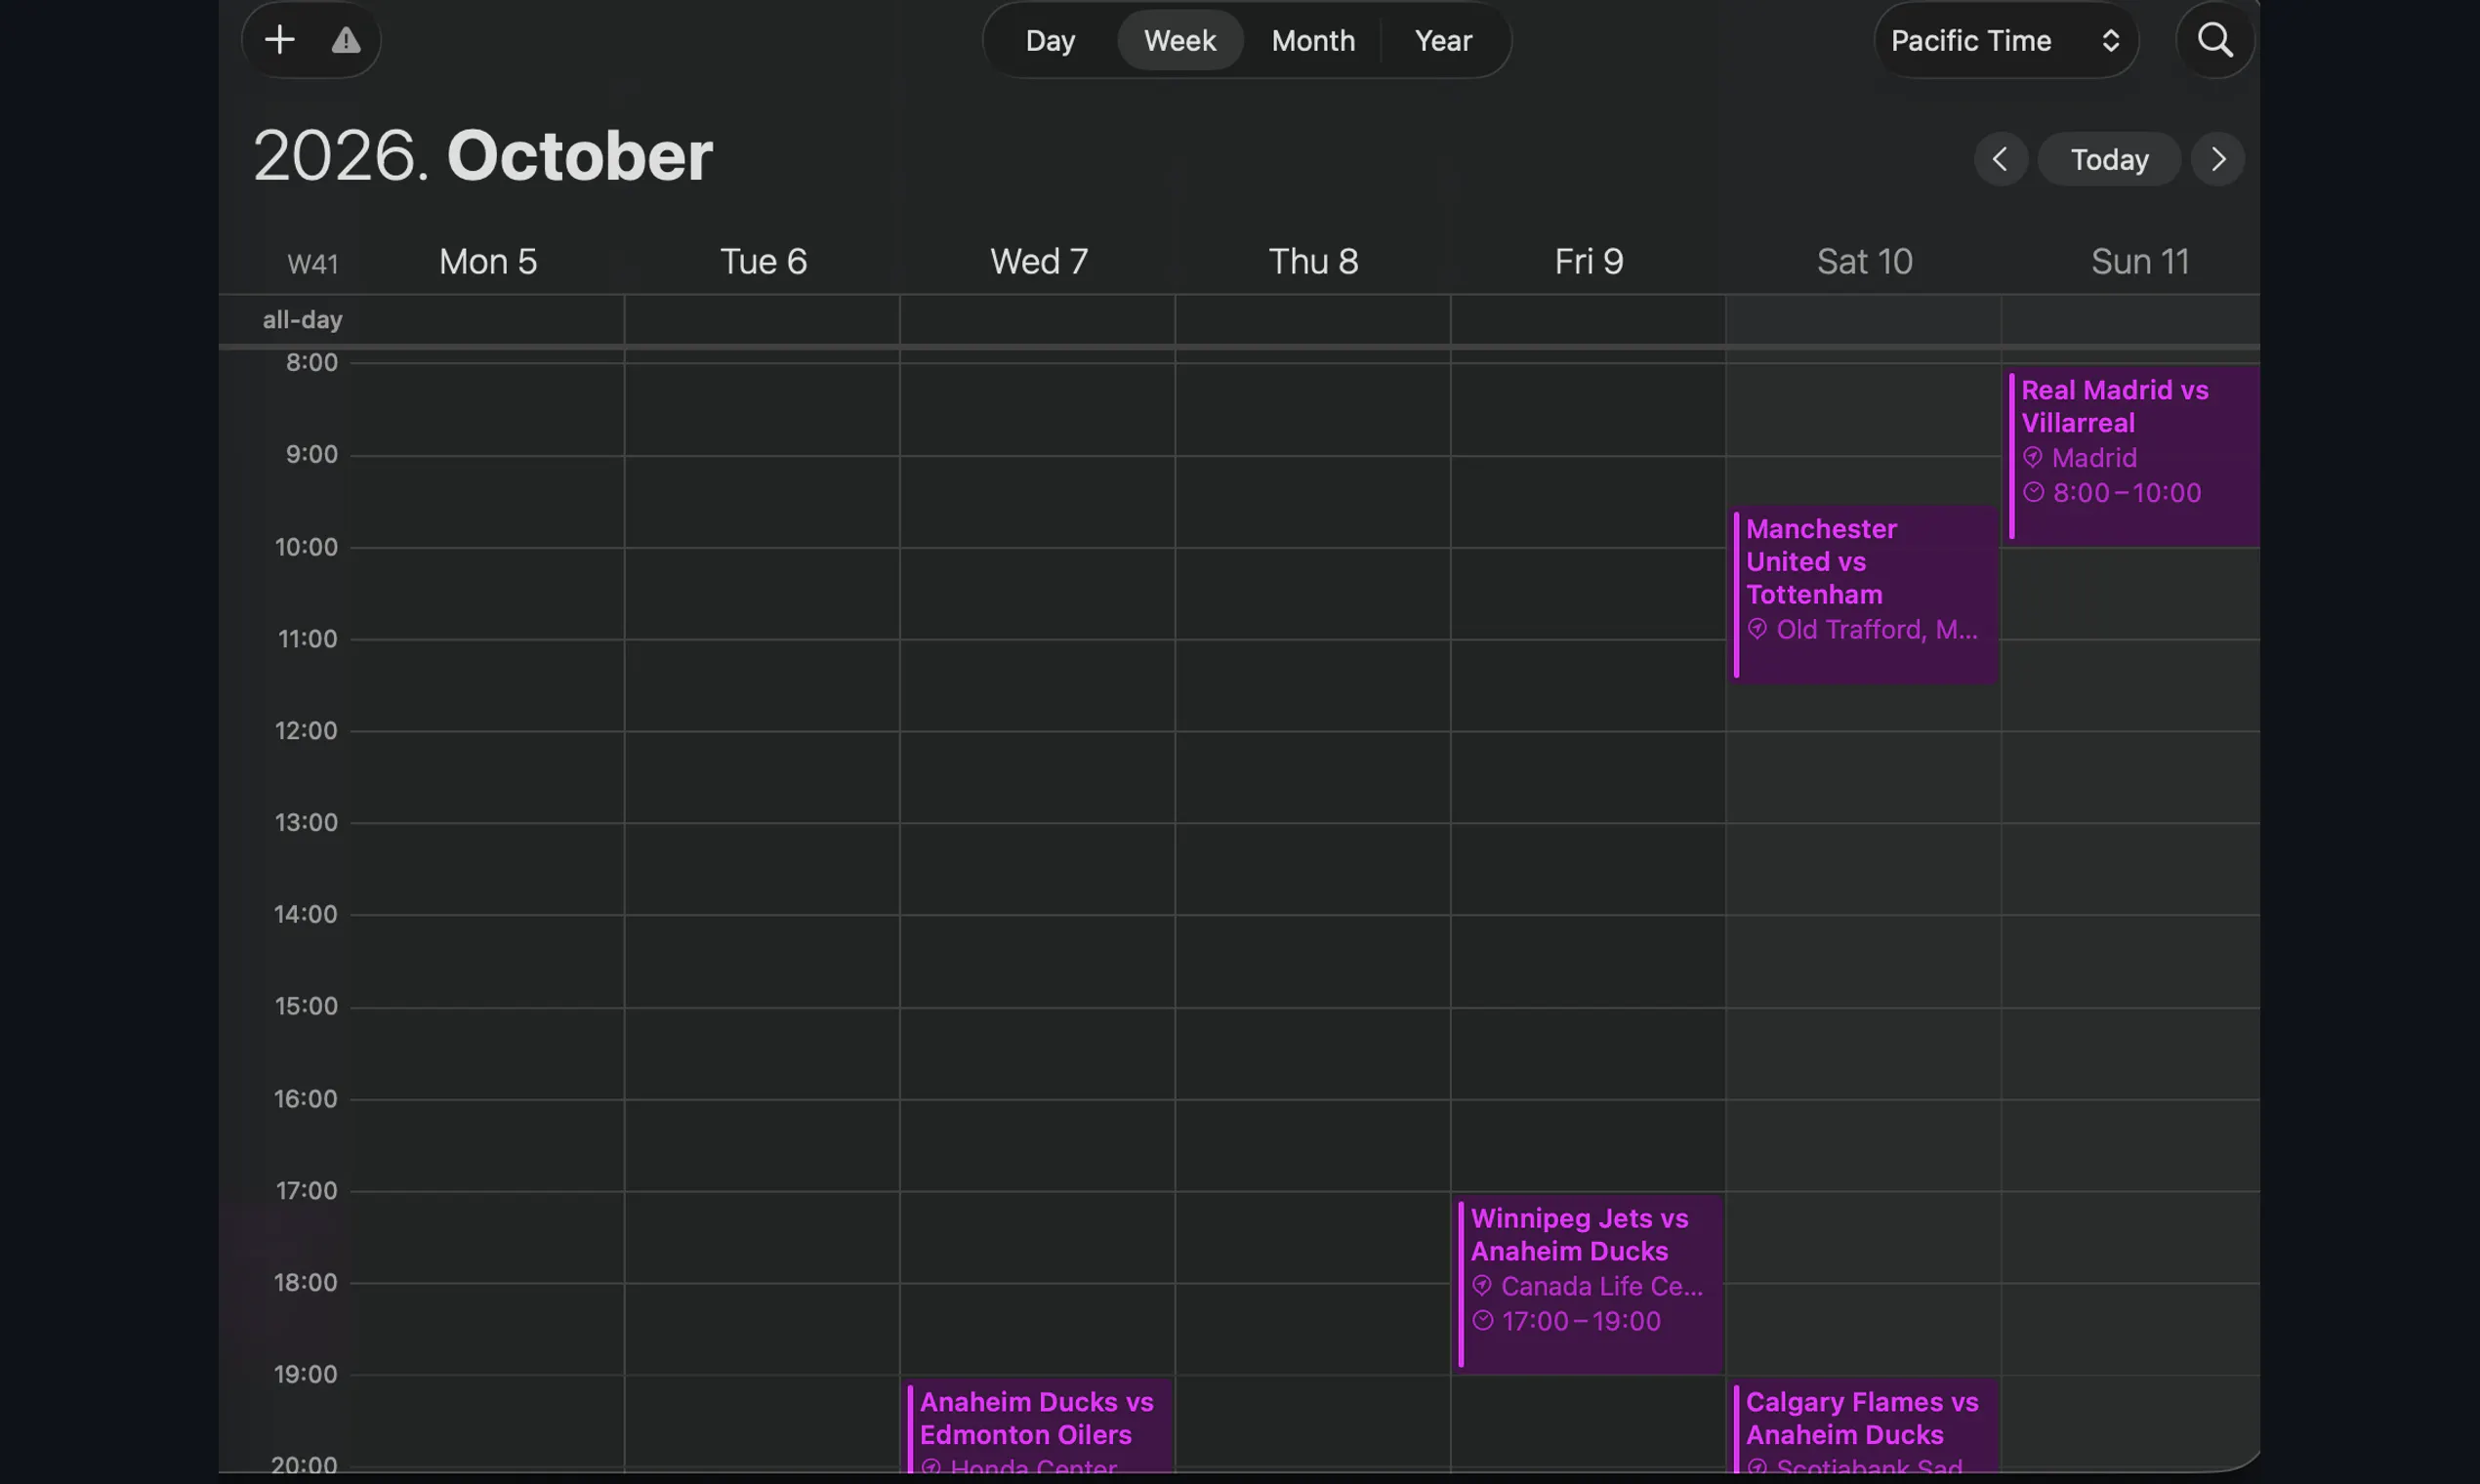Image resolution: width=2480 pixels, height=1484 pixels.
Task: Jump to Today
Action: tap(2109, 159)
